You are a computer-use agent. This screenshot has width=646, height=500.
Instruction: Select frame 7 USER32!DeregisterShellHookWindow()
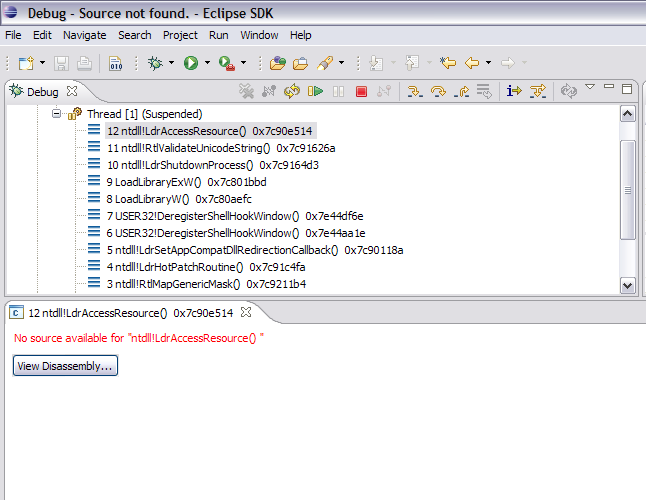[235, 216]
